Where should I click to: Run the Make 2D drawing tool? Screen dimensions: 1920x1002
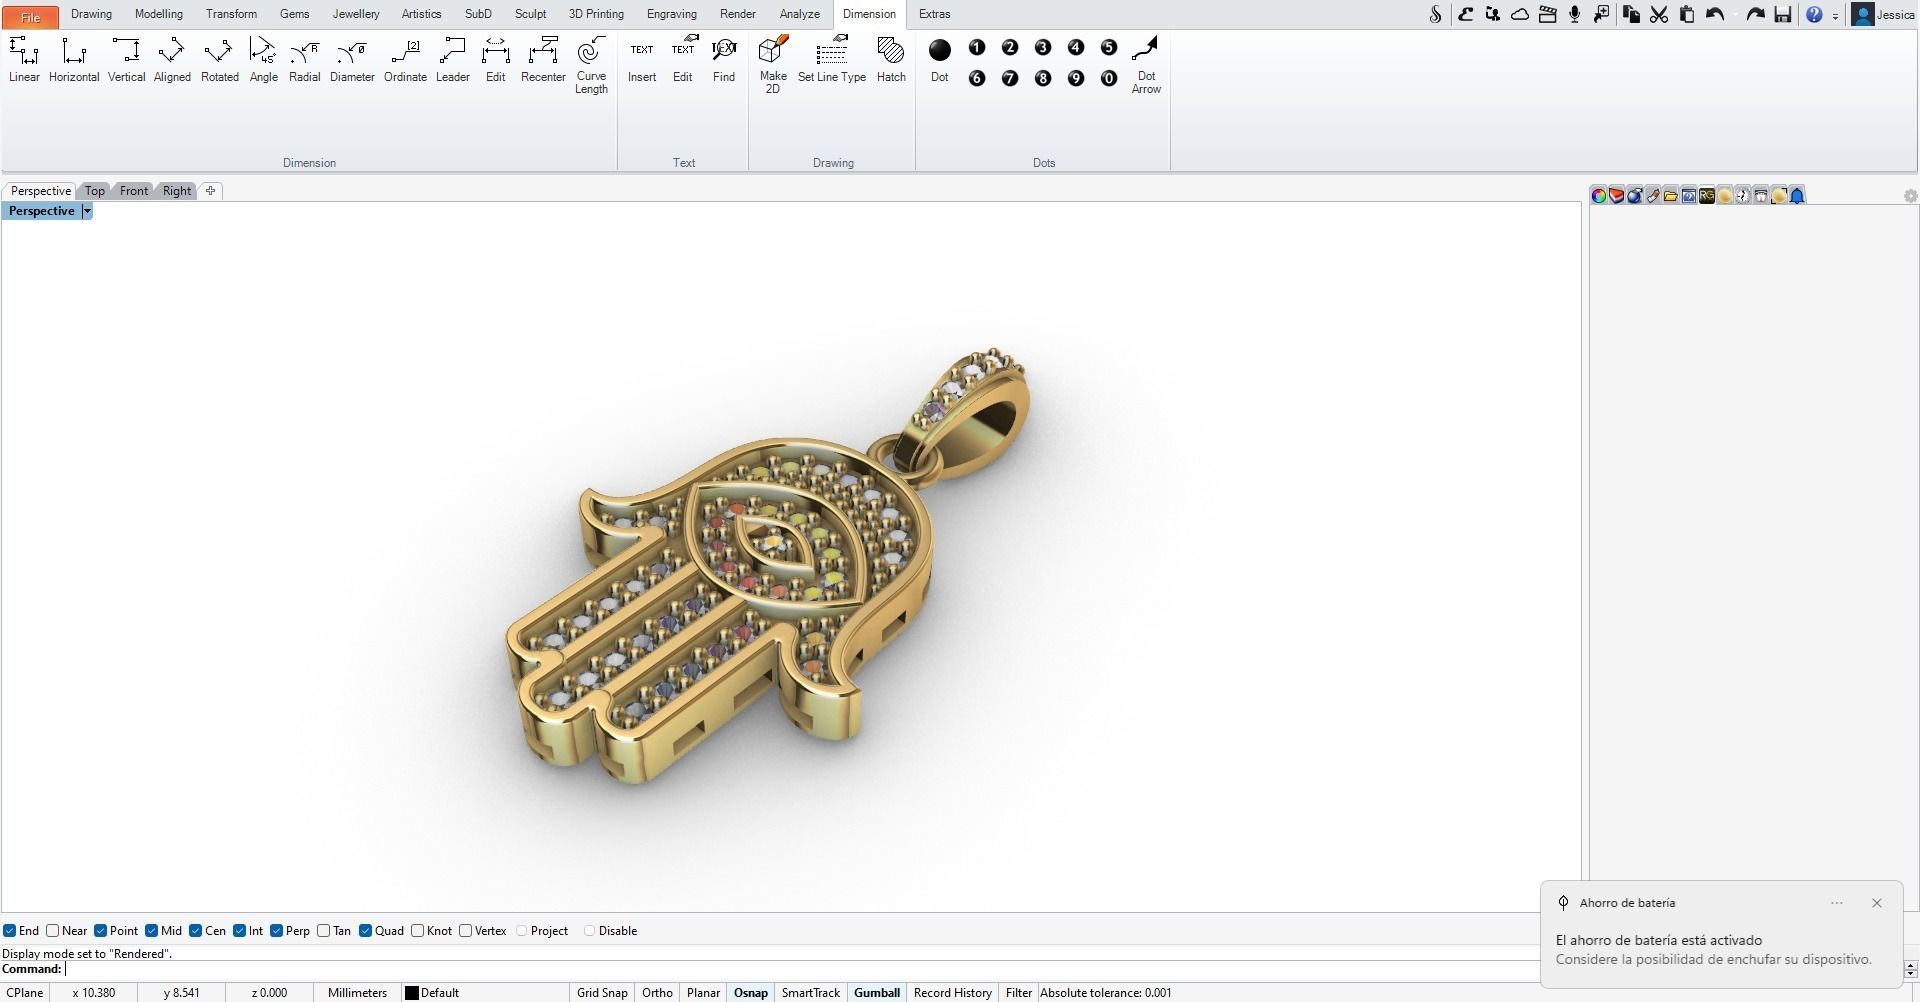pos(773,66)
